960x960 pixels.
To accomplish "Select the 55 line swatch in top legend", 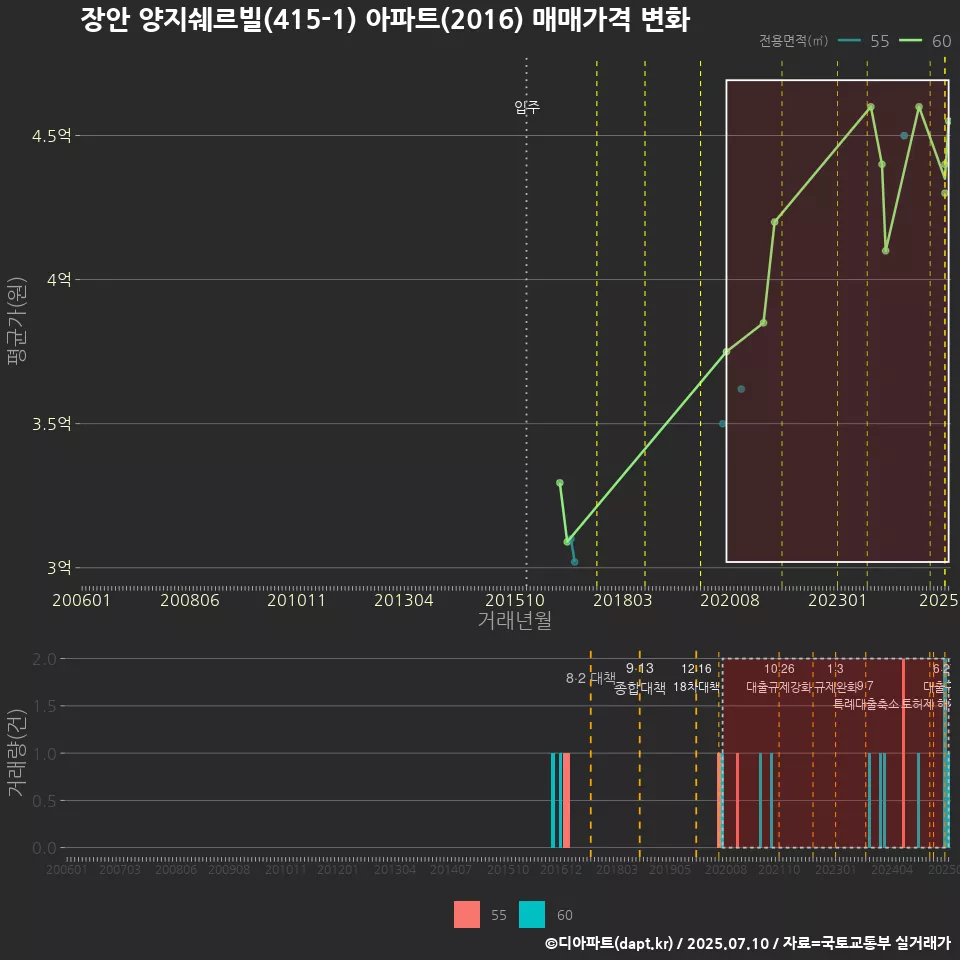I will [849, 41].
